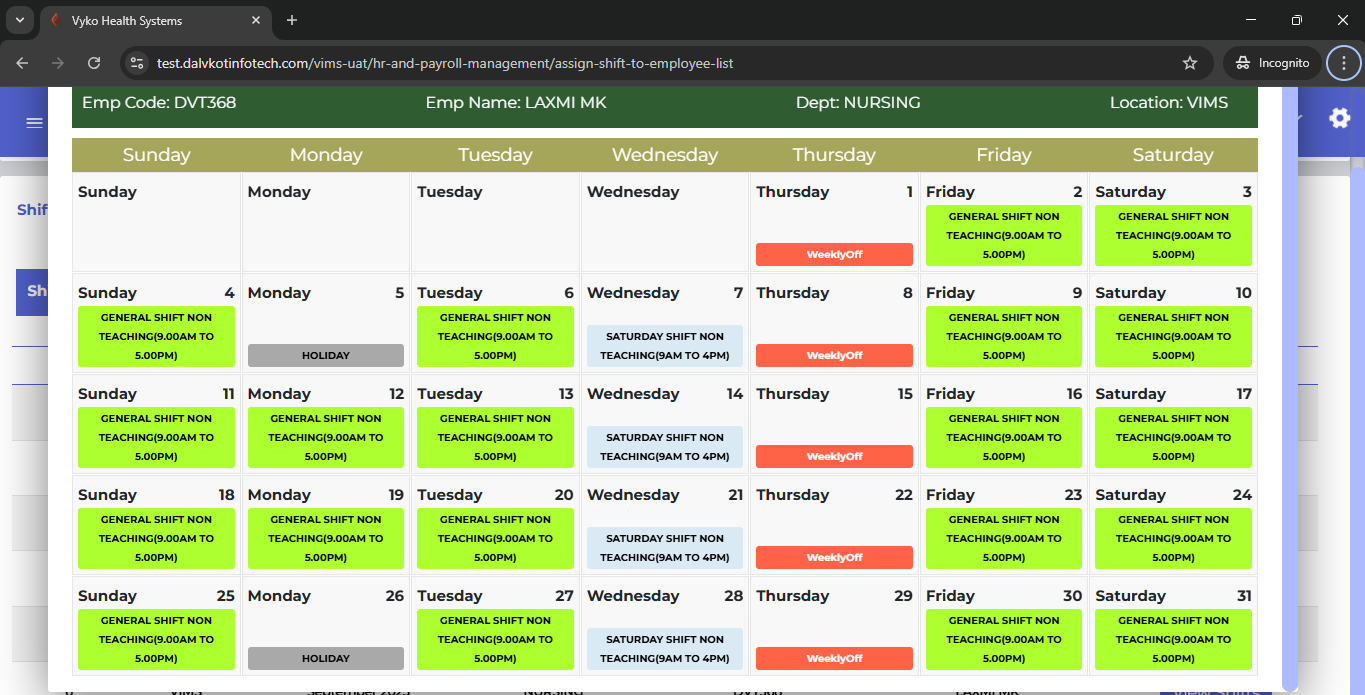
Task: Go back using browser back arrow
Action: 22,63
